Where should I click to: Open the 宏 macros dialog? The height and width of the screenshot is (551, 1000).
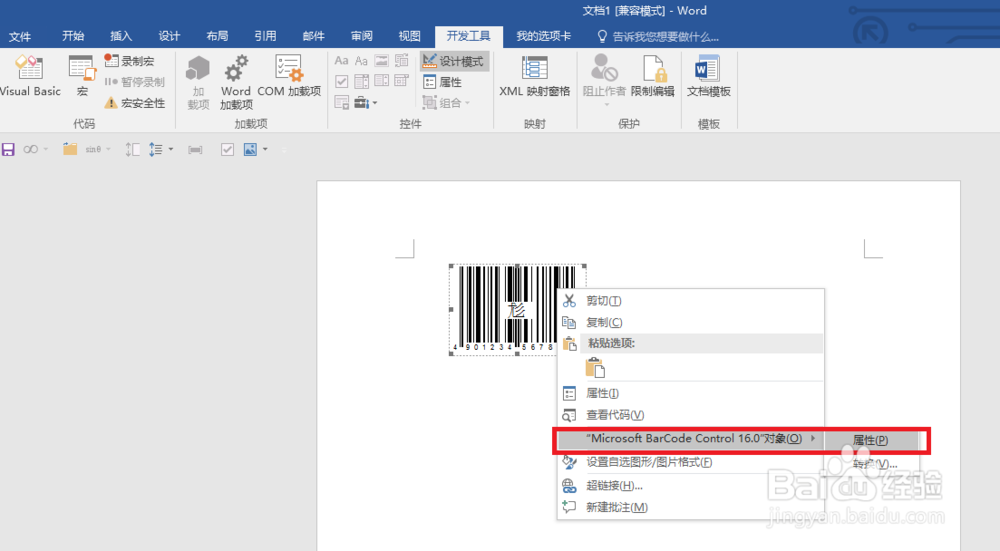click(82, 75)
